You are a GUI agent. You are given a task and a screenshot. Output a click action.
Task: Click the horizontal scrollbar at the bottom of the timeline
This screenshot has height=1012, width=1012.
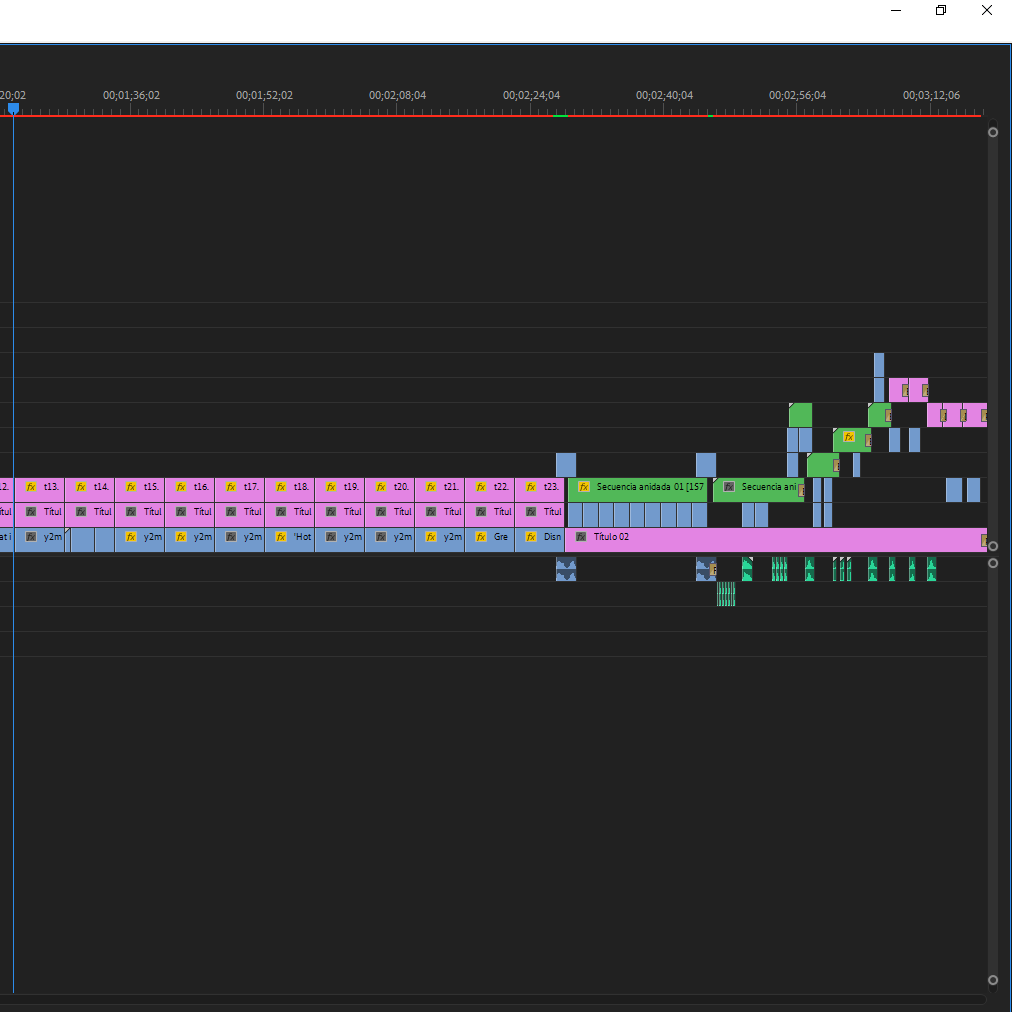pyautogui.click(x=493, y=1000)
